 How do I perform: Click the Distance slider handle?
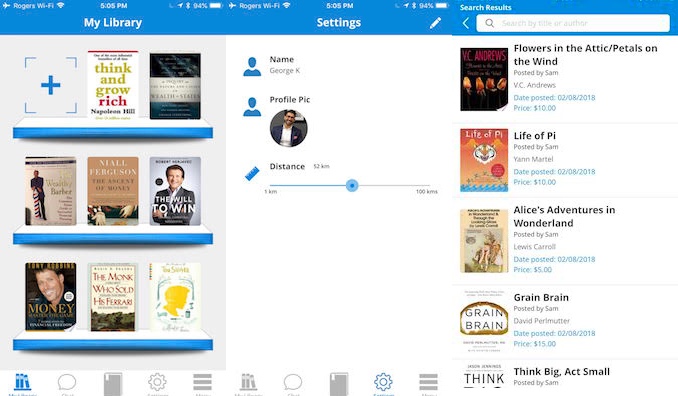[352, 185]
